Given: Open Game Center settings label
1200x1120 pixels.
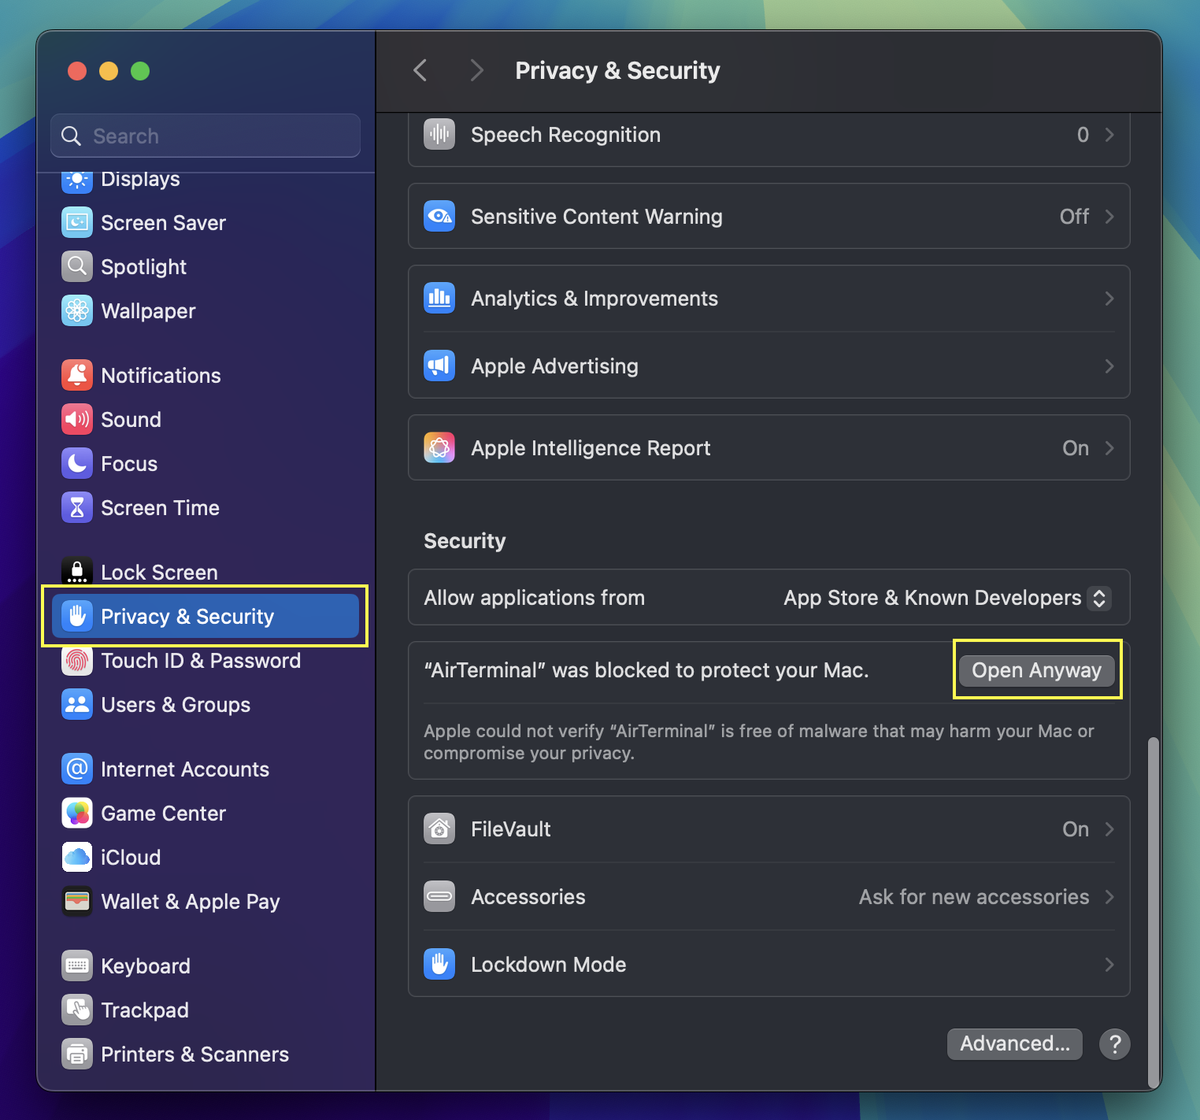Looking at the screenshot, I should click(x=163, y=813).
